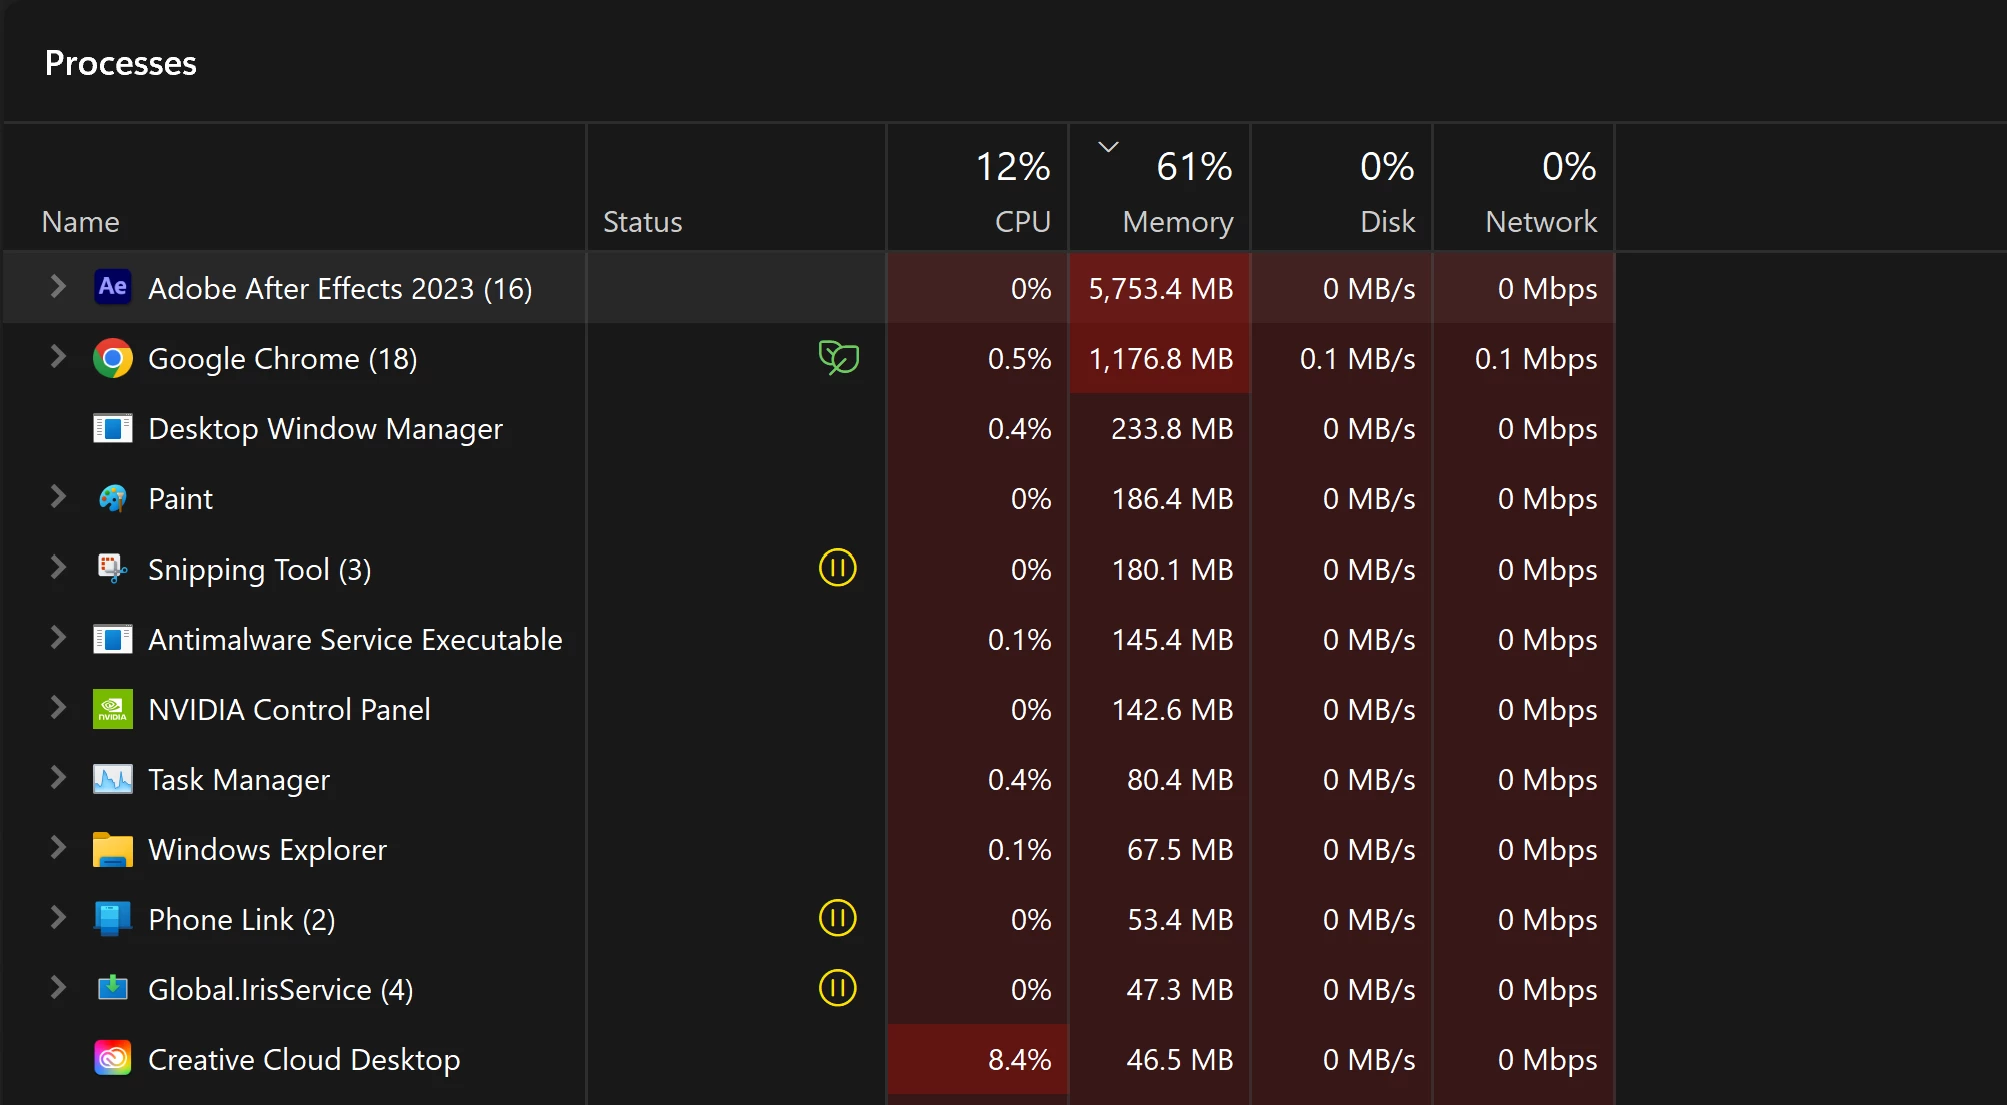The image size is (2007, 1105).
Task: Click the Google Chrome icon
Action: (113, 358)
